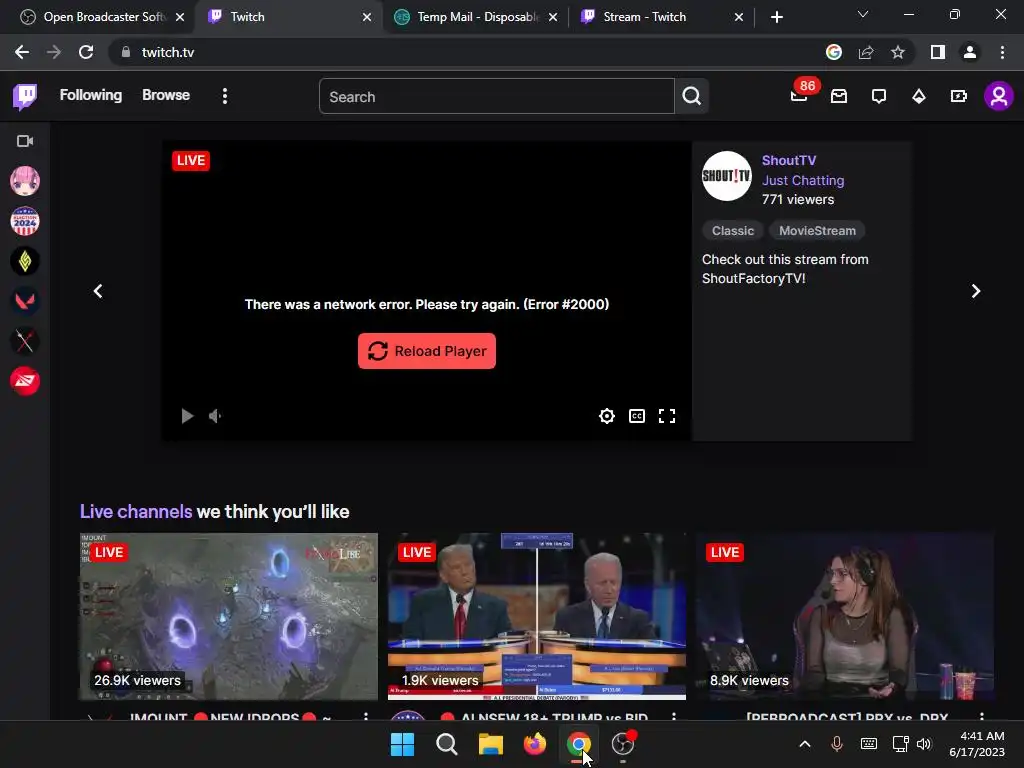Open the Whispers chat icon

(x=879, y=97)
